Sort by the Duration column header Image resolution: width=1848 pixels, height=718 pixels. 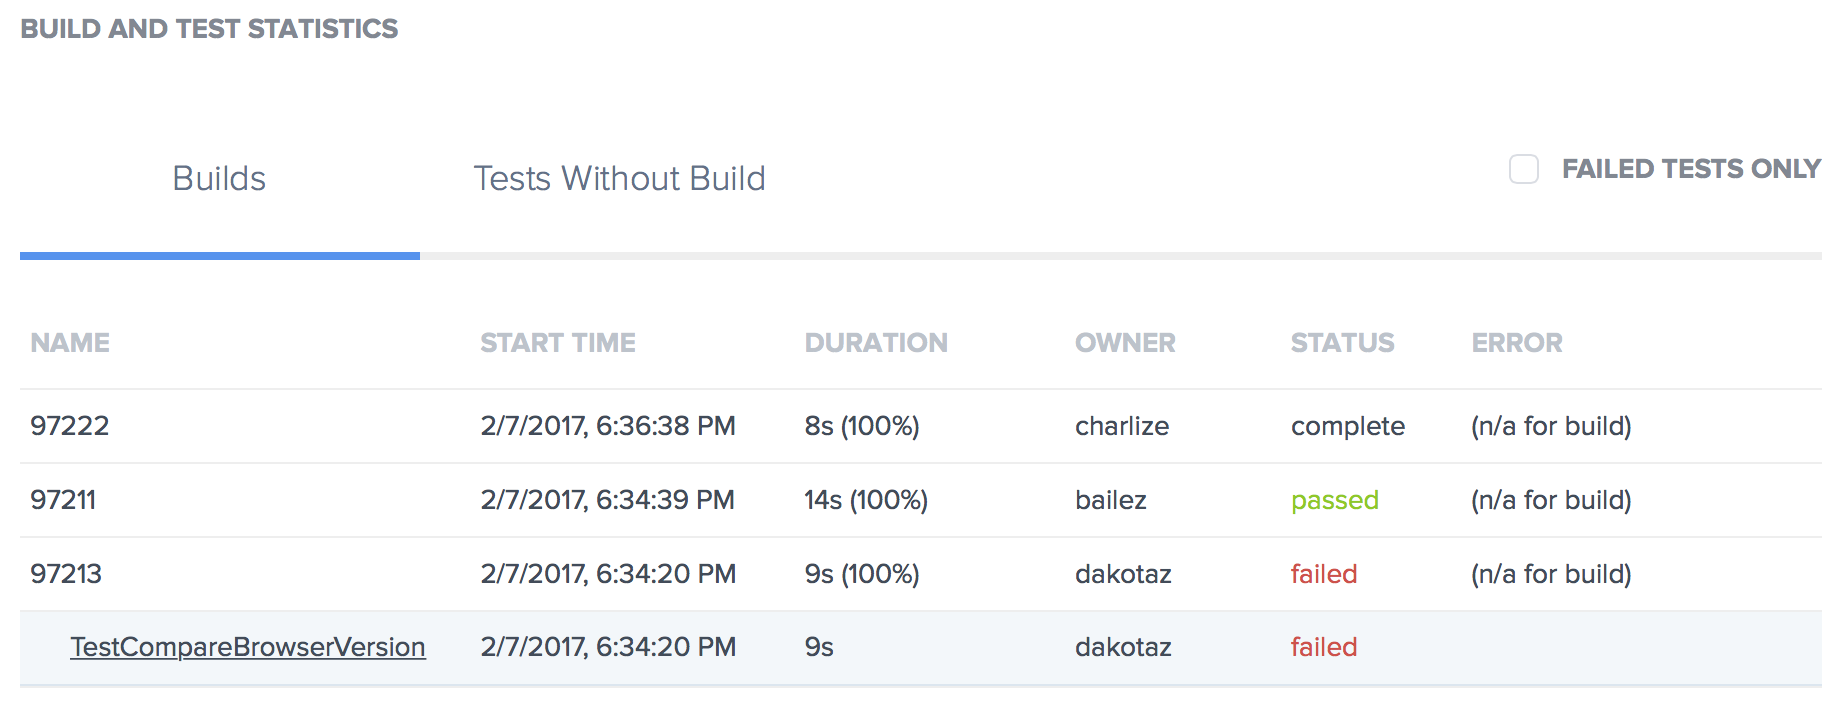coord(876,343)
